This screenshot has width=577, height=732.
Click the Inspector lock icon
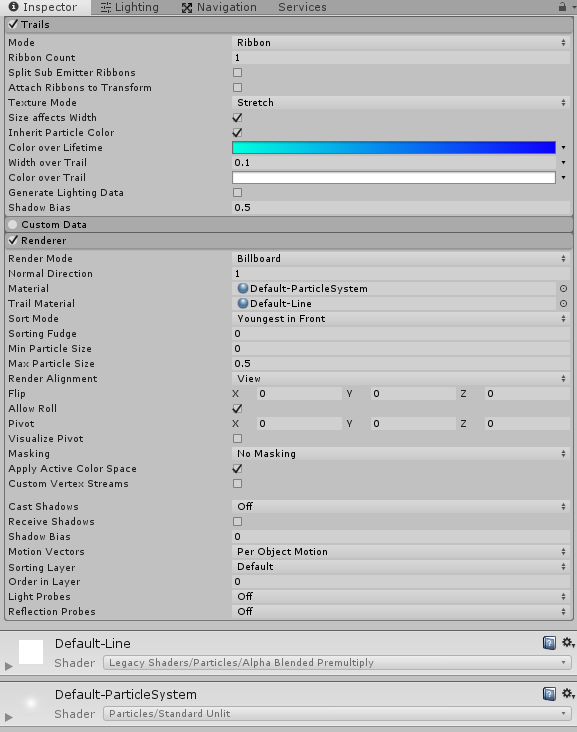point(563,7)
